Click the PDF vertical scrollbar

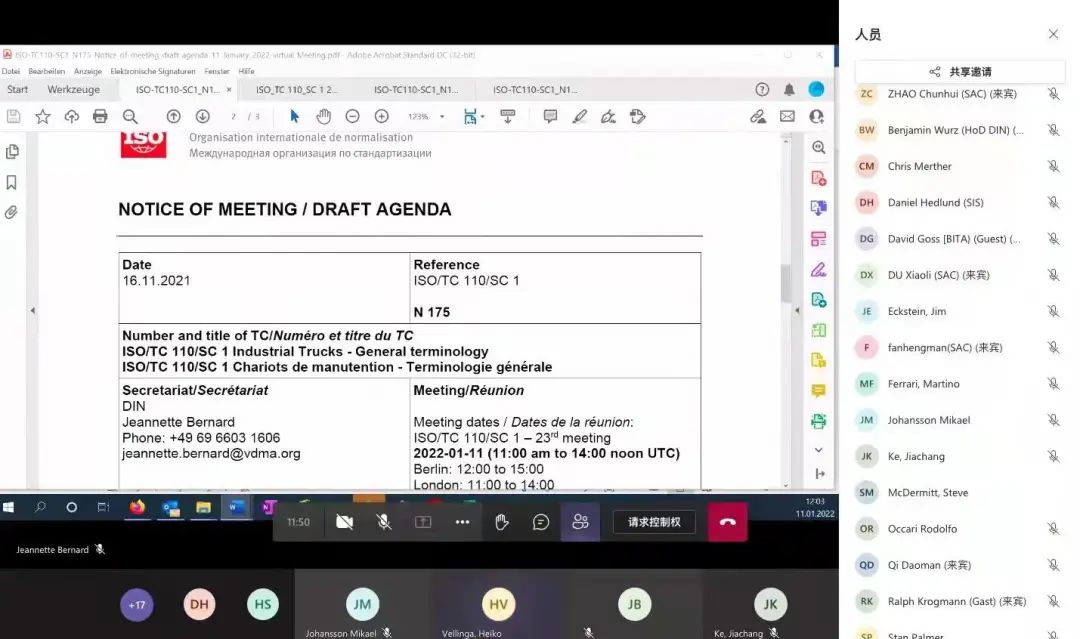[x=786, y=285]
